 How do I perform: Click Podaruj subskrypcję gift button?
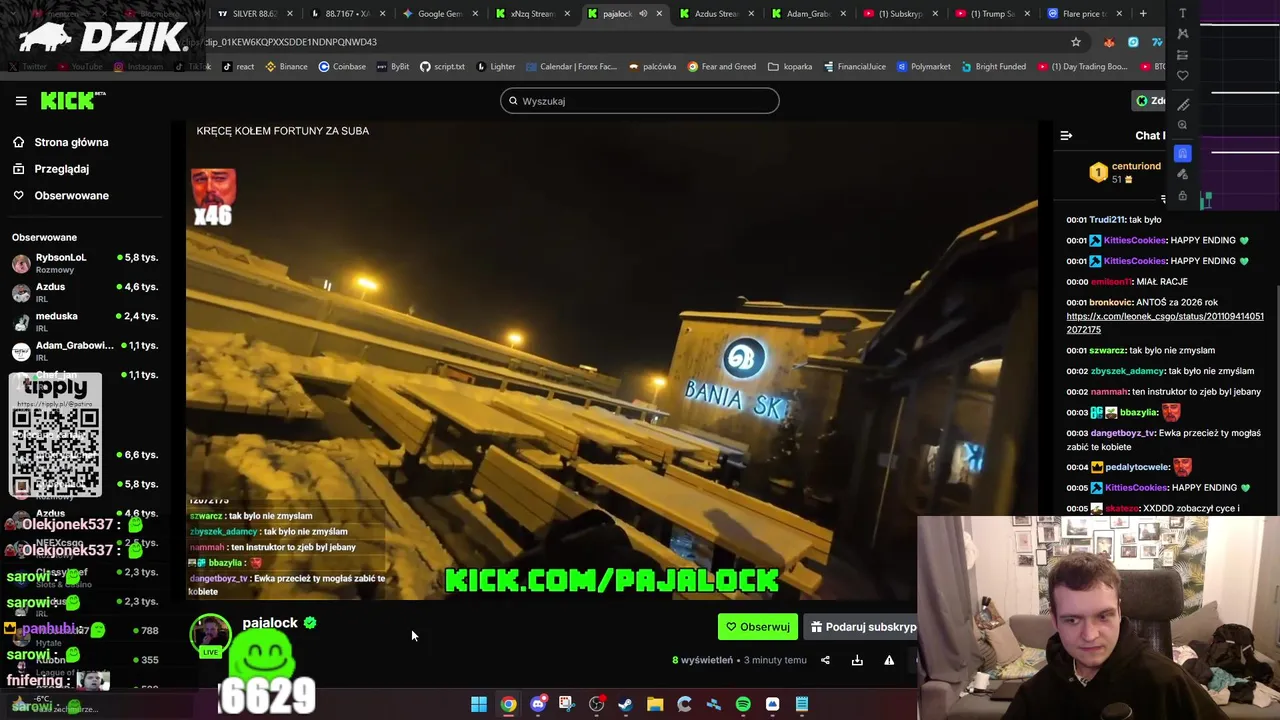[x=861, y=627]
